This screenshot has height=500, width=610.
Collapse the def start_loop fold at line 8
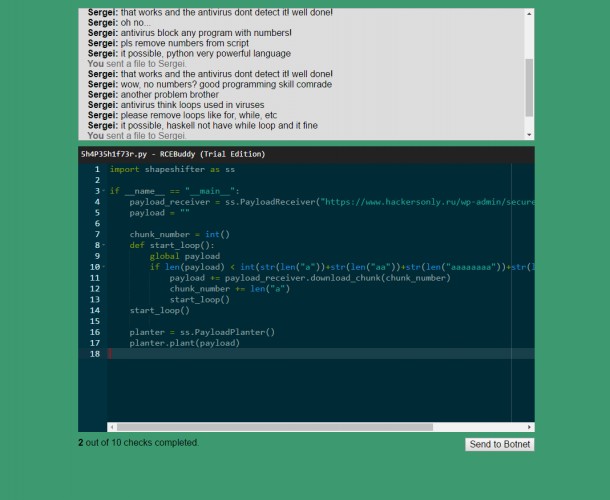[x=103, y=245]
